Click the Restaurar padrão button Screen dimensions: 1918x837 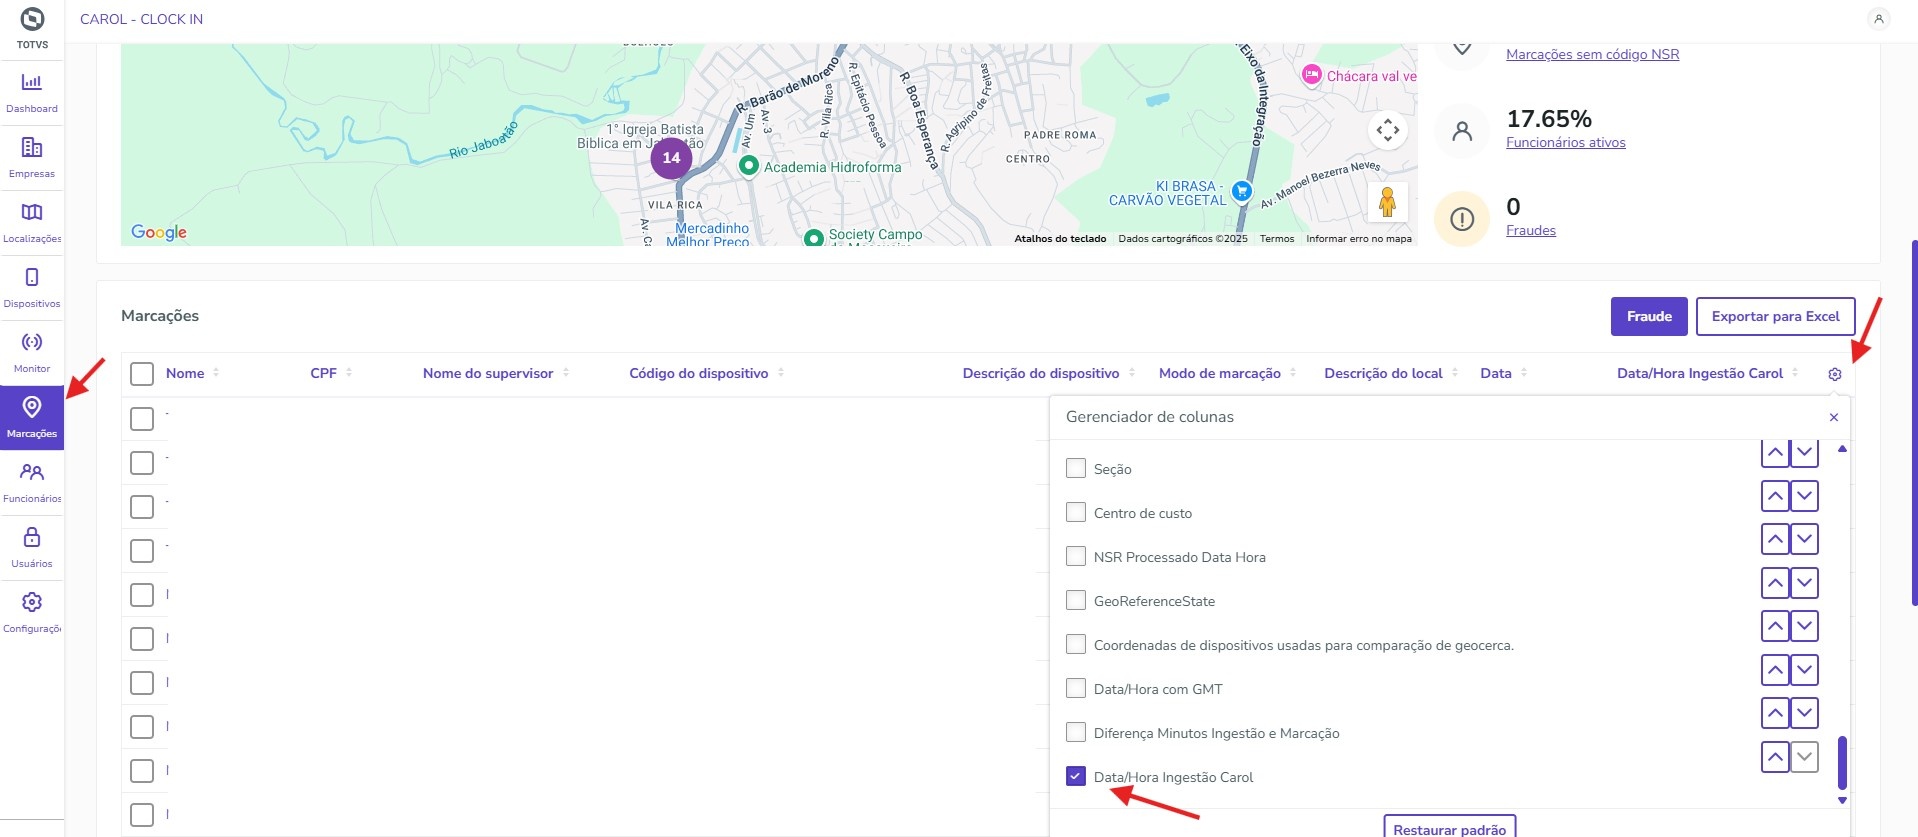click(x=1449, y=827)
